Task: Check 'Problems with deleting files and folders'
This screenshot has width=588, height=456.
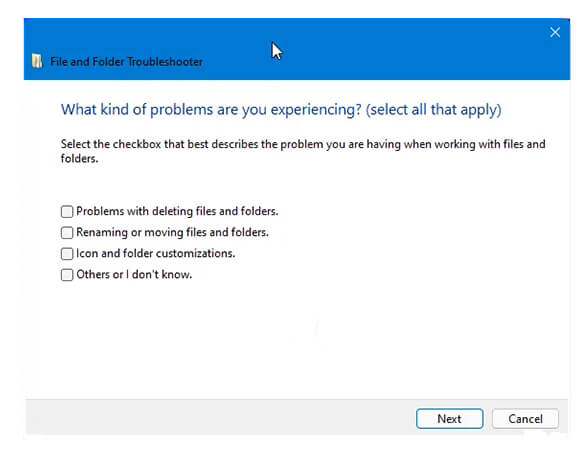Action: click(x=67, y=212)
